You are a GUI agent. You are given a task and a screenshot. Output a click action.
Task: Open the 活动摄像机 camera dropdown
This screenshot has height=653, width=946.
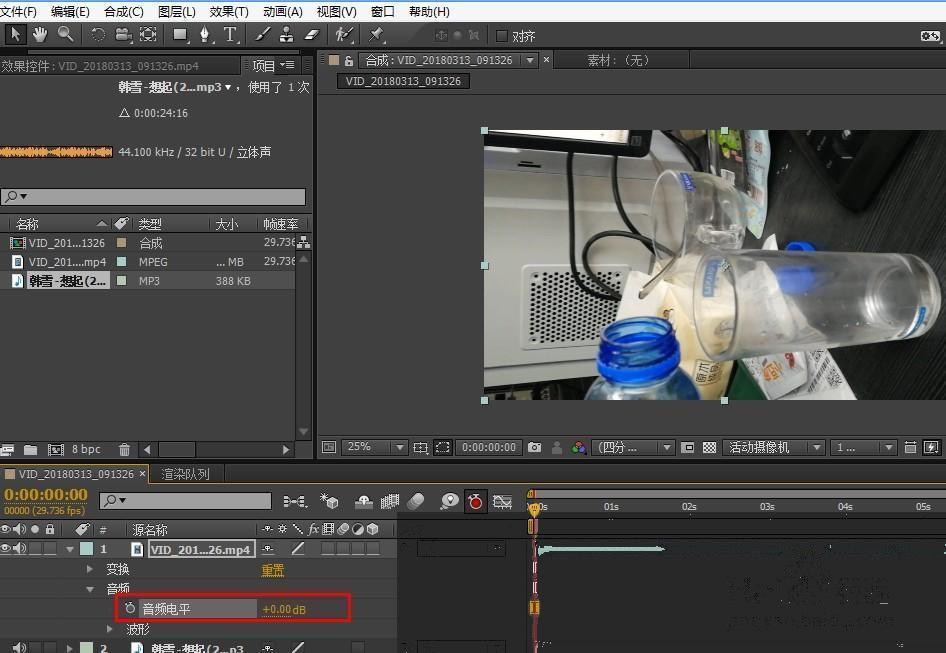(x=773, y=447)
